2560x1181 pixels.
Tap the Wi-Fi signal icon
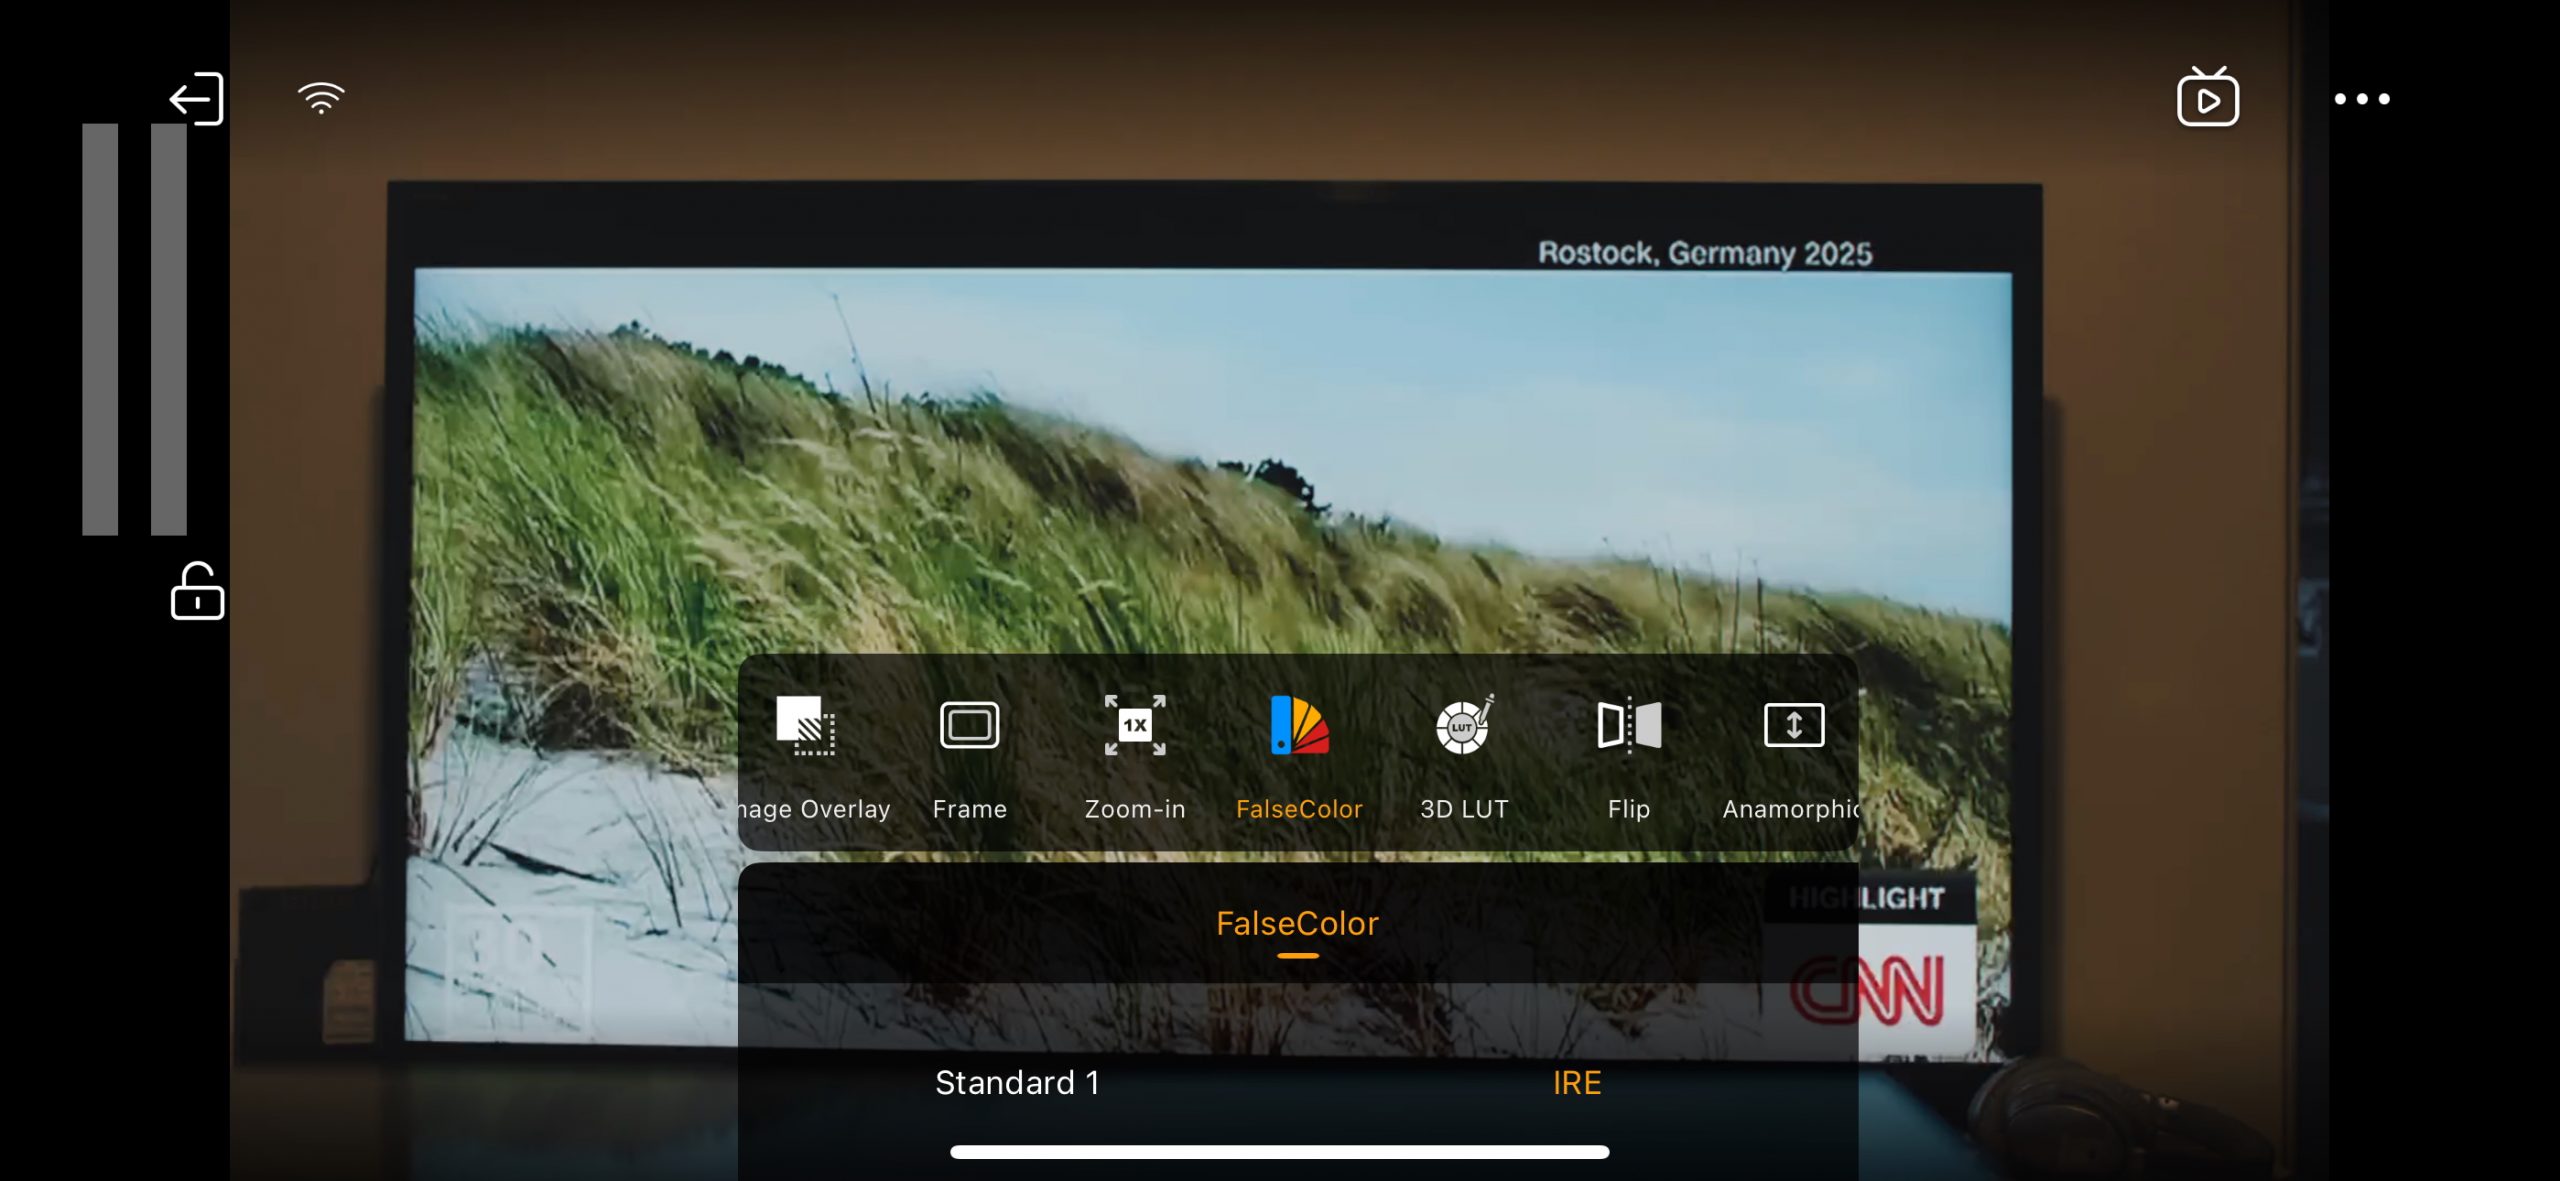321,98
